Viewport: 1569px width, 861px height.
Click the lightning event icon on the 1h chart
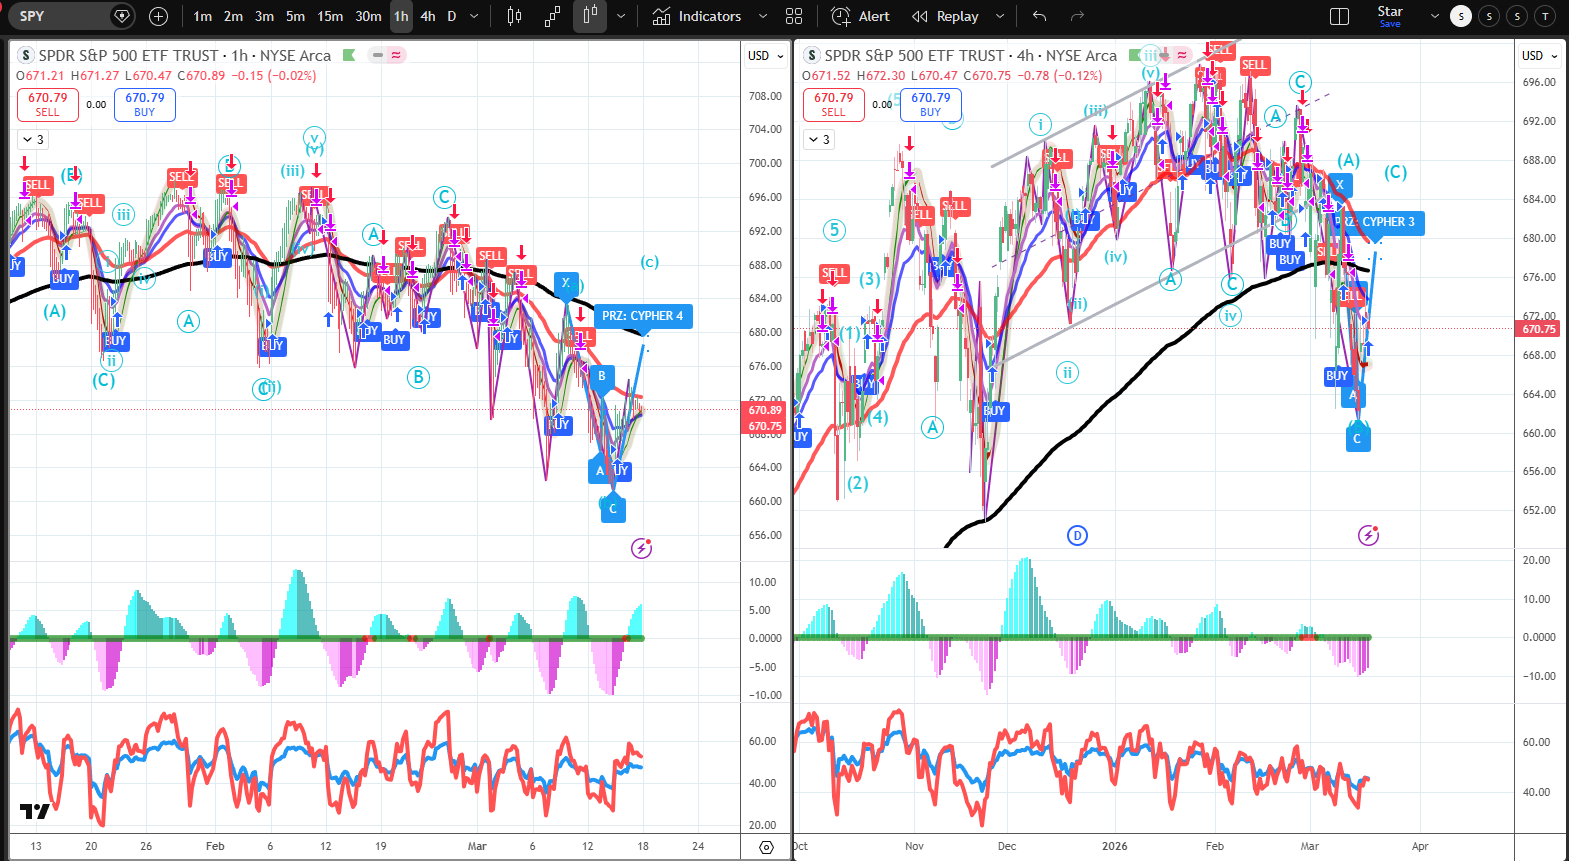click(x=642, y=548)
